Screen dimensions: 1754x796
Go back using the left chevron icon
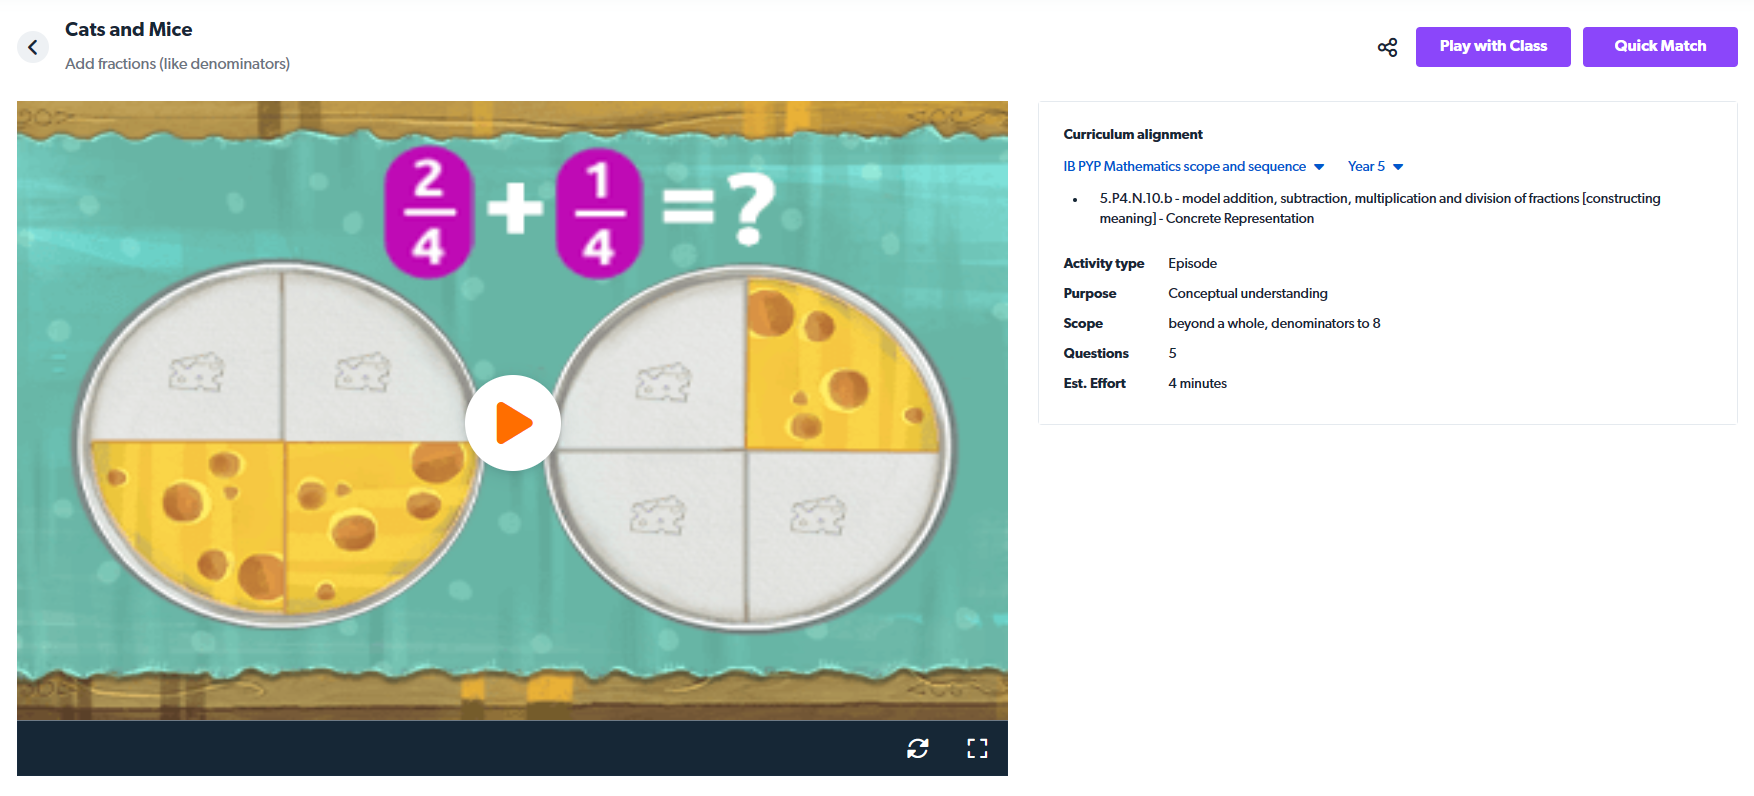33,47
